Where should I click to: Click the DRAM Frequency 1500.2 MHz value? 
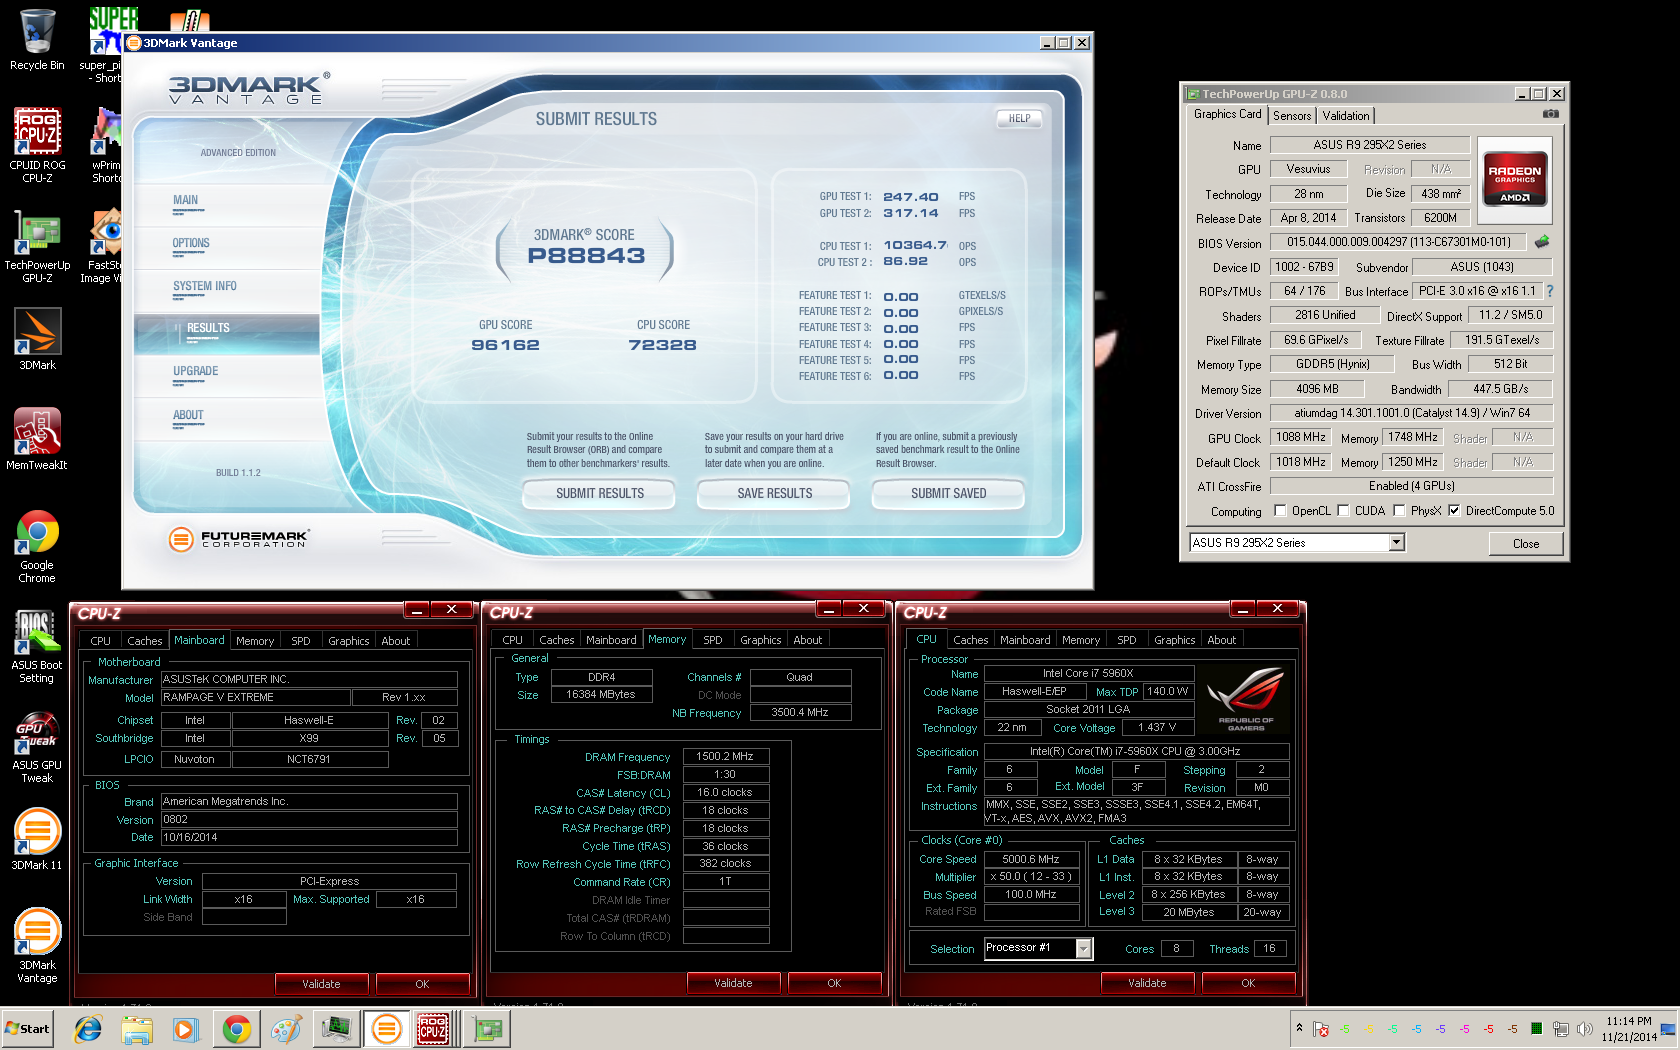(725, 756)
